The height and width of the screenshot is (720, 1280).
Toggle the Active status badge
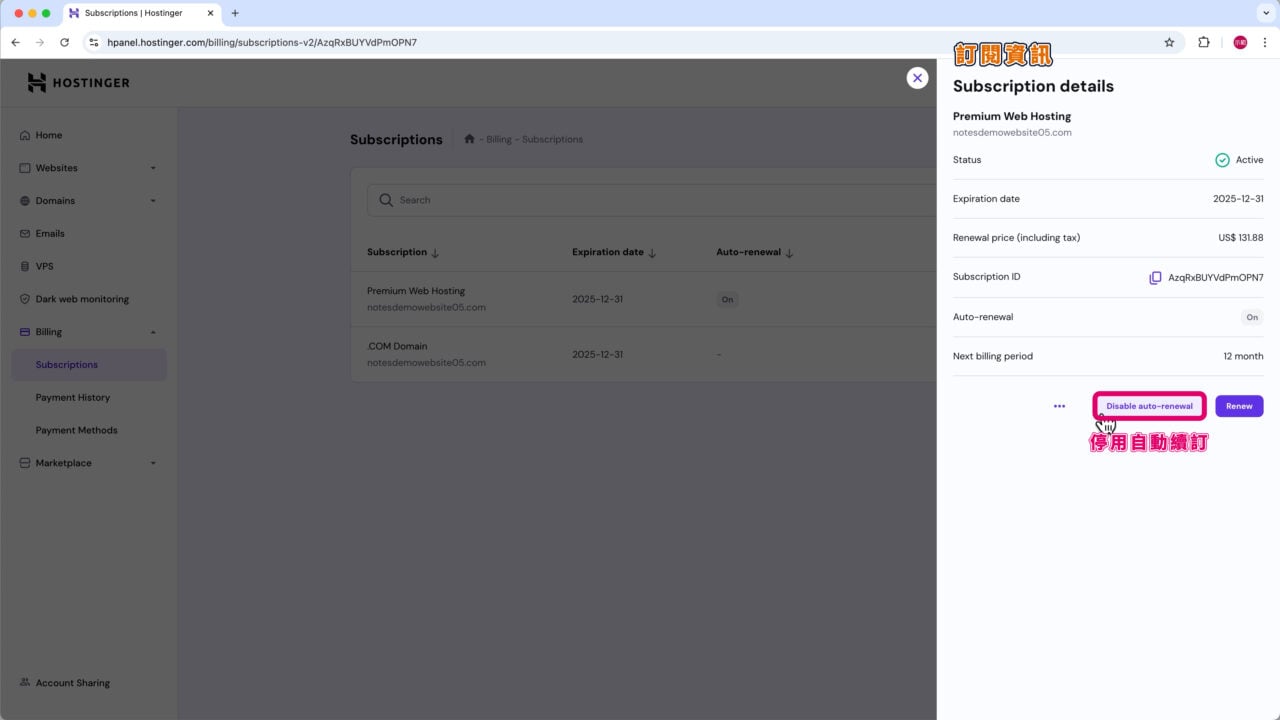[x=1239, y=159]
